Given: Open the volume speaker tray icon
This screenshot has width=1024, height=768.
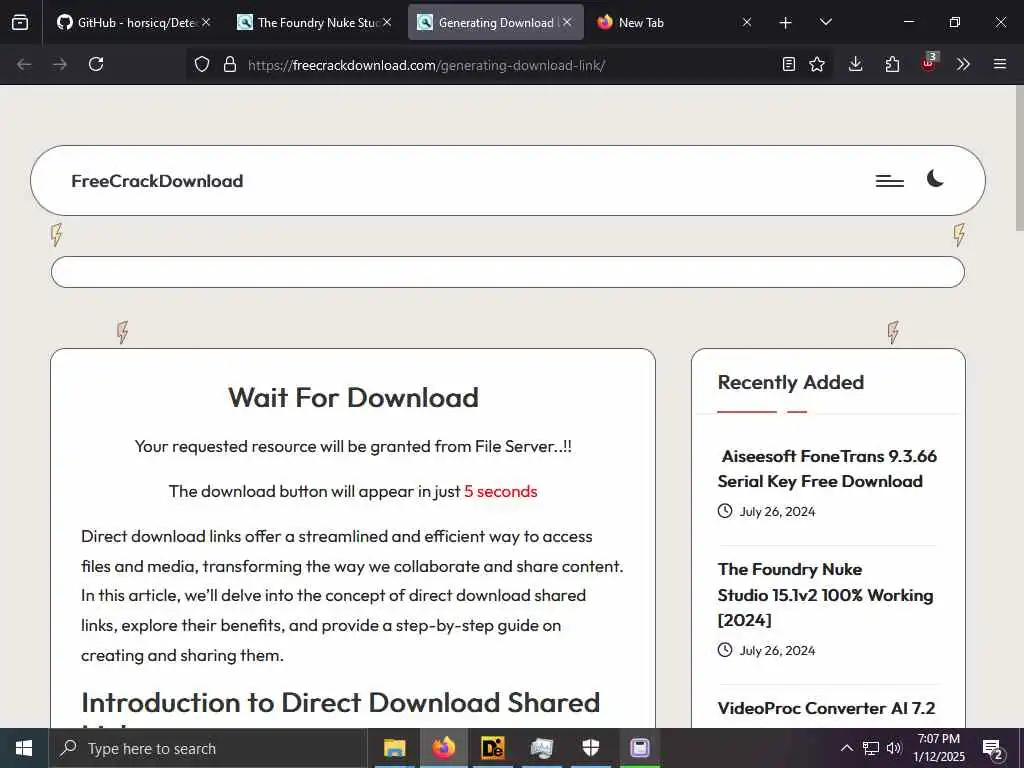Looking at the screenshot, I should (894, 748).
